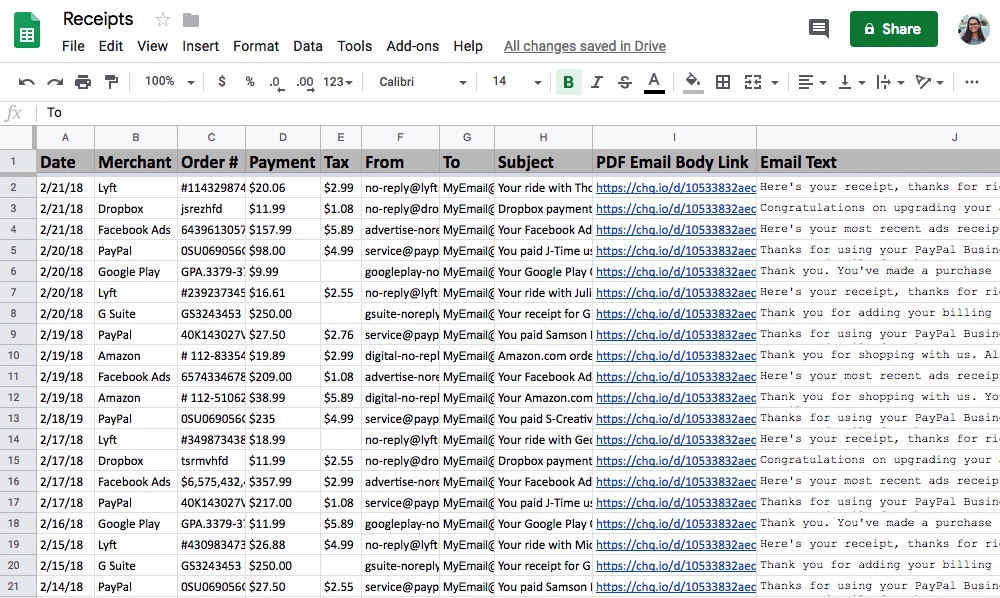1000x598 pixels.
Task: Open the fill color tool
Action: (x=693, y=82)
